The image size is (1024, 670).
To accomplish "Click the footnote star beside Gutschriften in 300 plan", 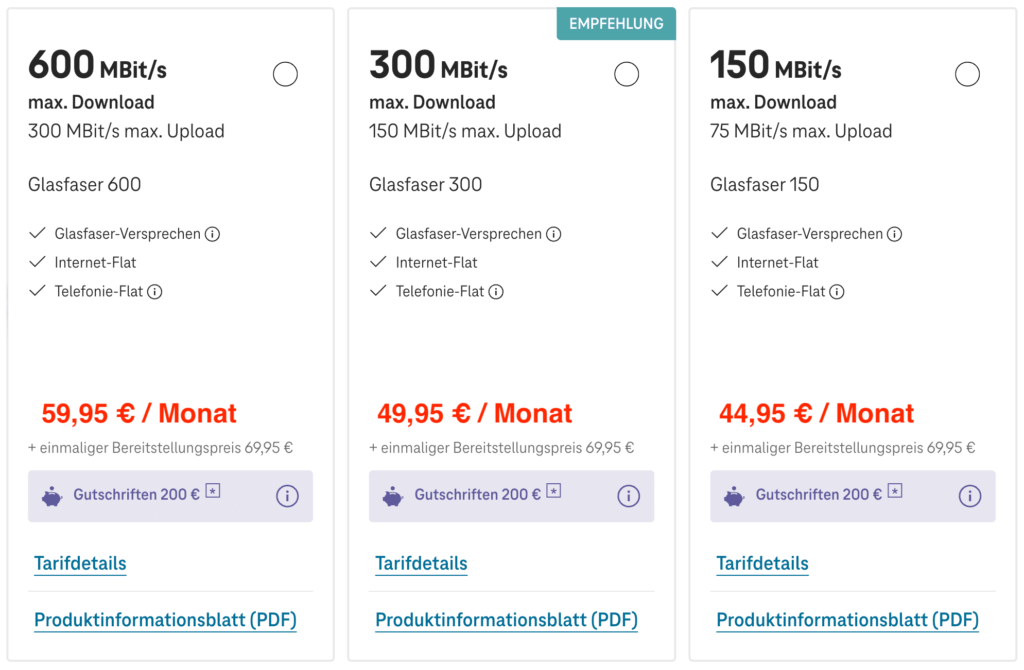I will point(554,490).
